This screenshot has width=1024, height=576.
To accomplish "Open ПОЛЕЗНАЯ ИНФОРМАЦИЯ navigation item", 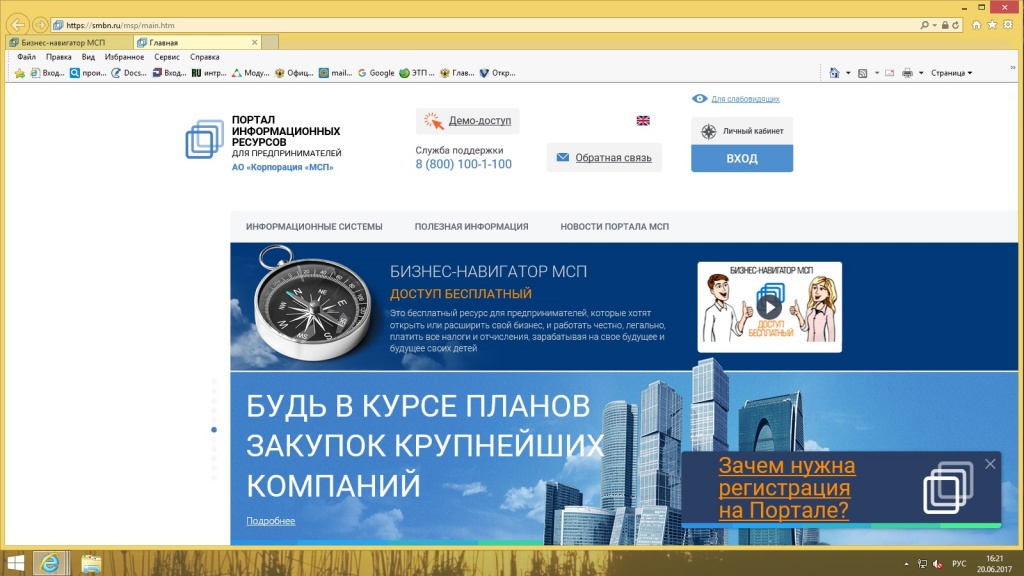I will tap(472, 227).
